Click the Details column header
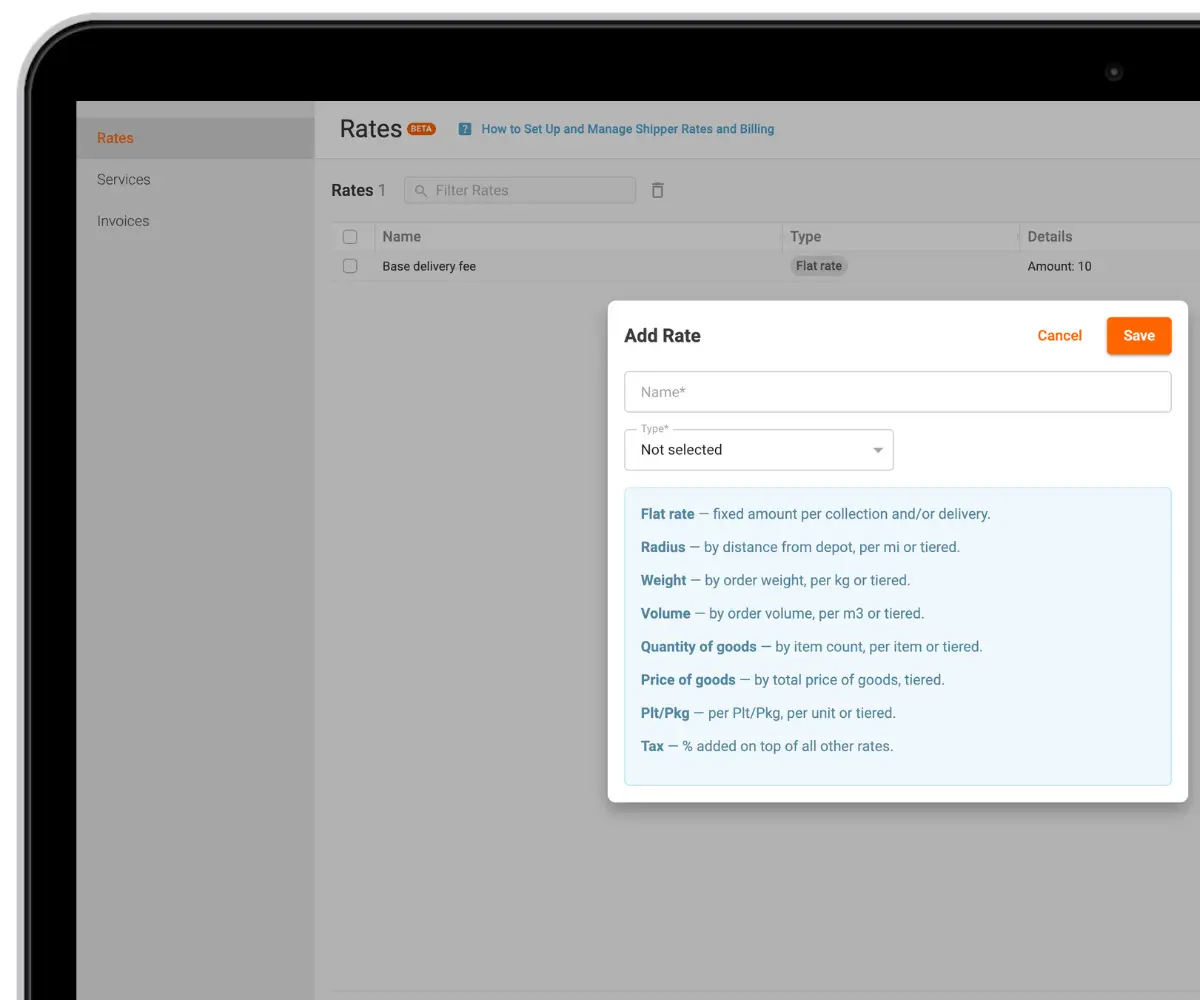This screenshot has height=1000, width=1200. point(1050,237)
